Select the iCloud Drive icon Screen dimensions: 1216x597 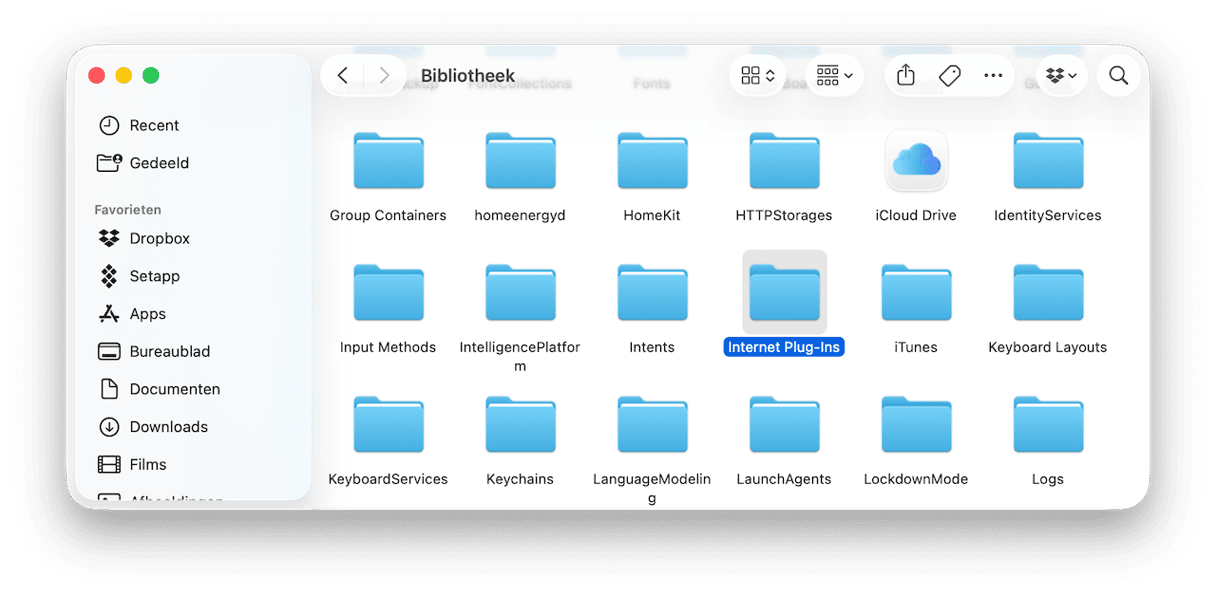(916, 160)
